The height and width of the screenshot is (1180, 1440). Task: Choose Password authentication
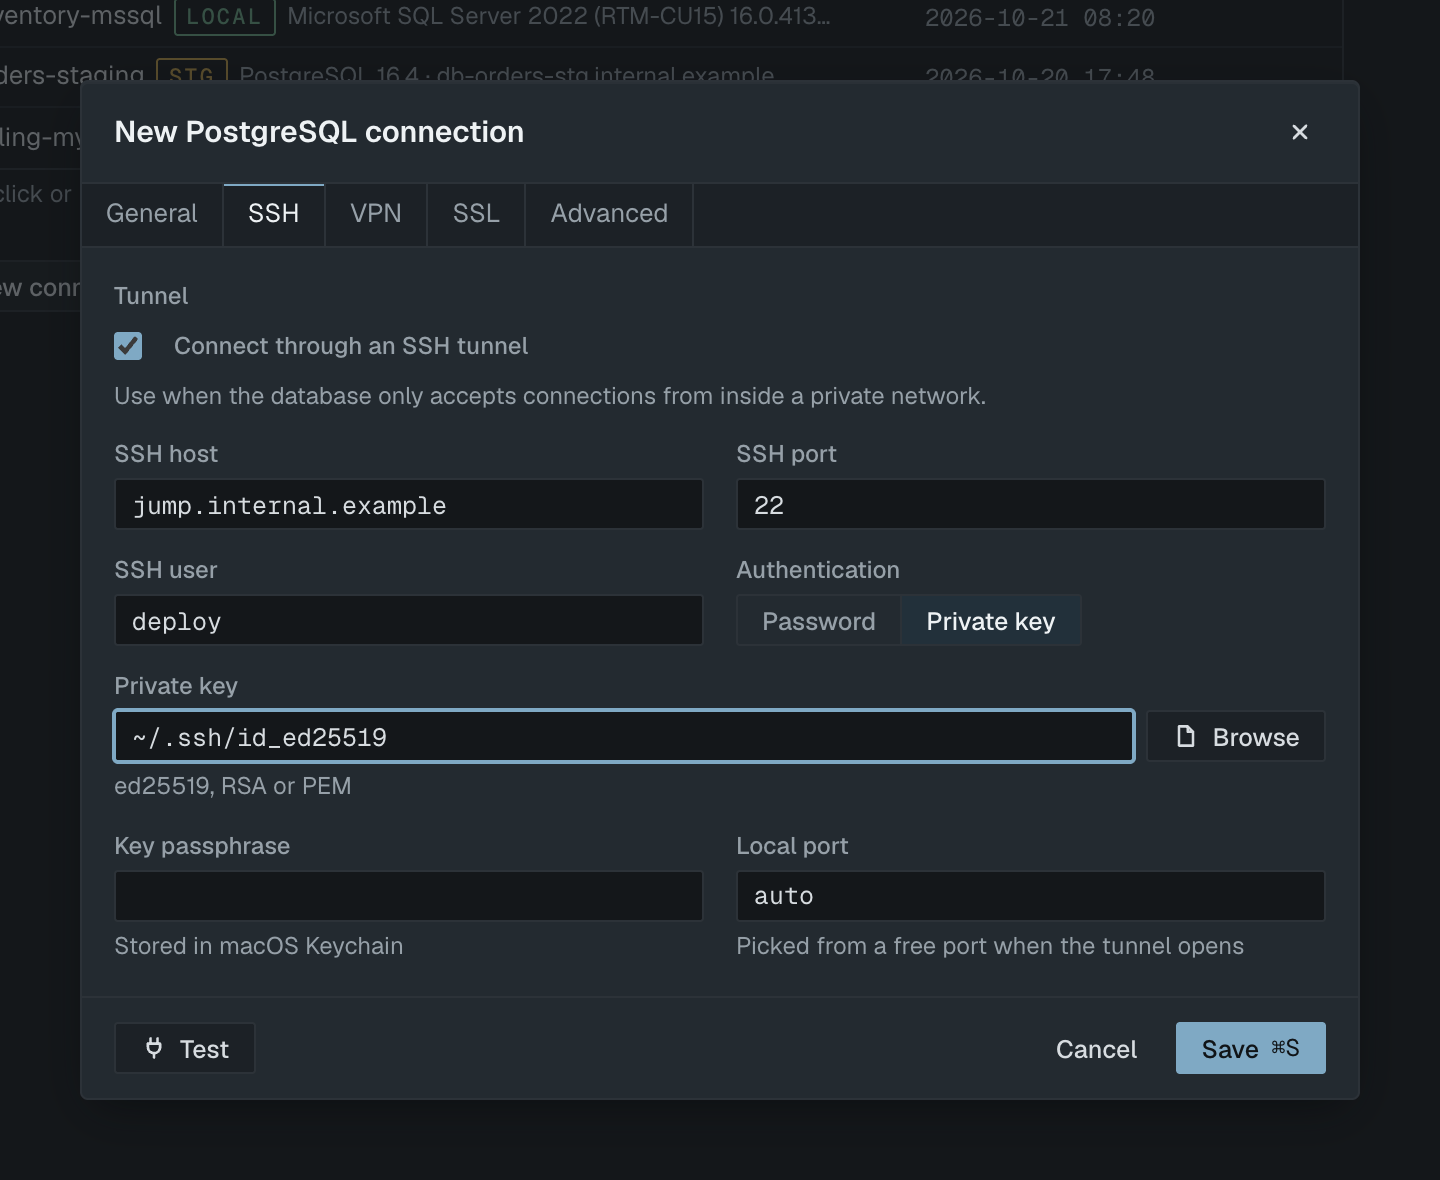(819, 621)
